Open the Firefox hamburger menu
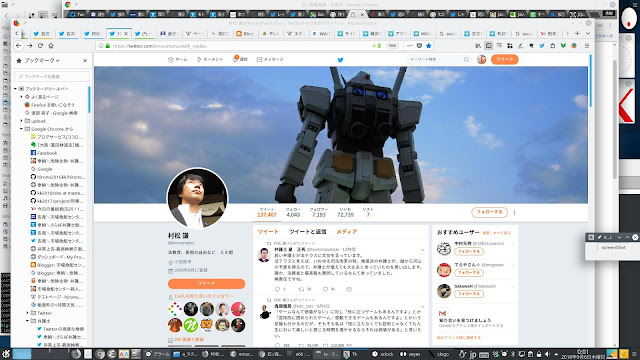640x360 pixels. (x=587, y=46)
